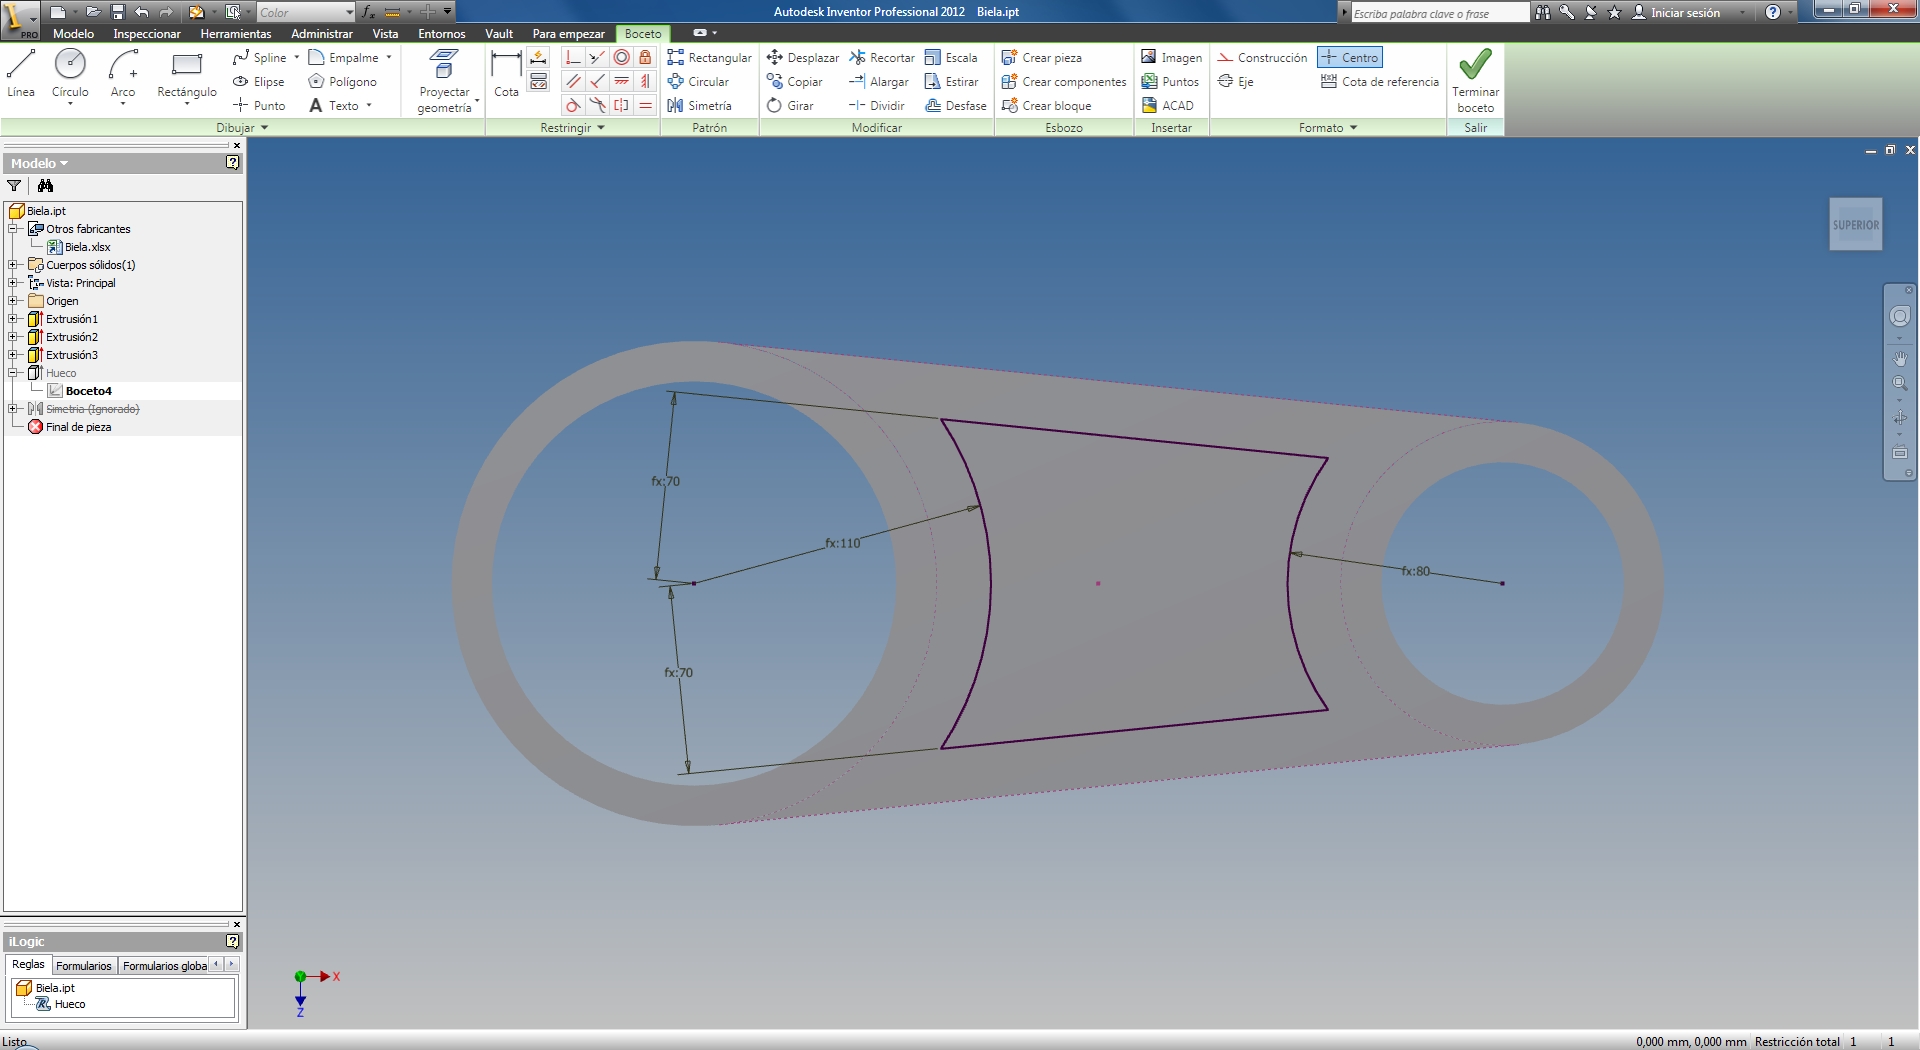Click the Crear bloque tool
The height and width of the screenshot is (1050, 1920).
(x=1046, y=106)
